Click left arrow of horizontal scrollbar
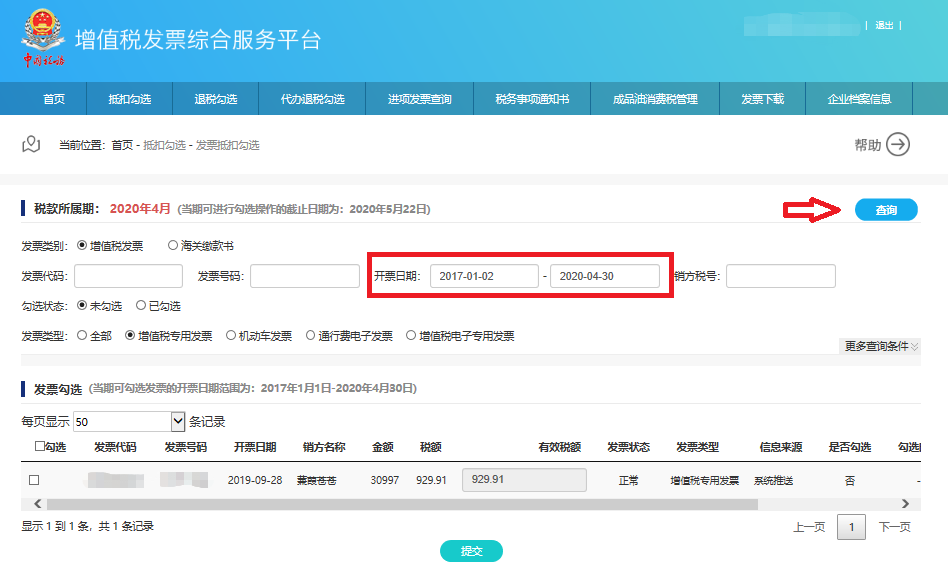Viewport: 948px width, 566px height. (34, 505)
